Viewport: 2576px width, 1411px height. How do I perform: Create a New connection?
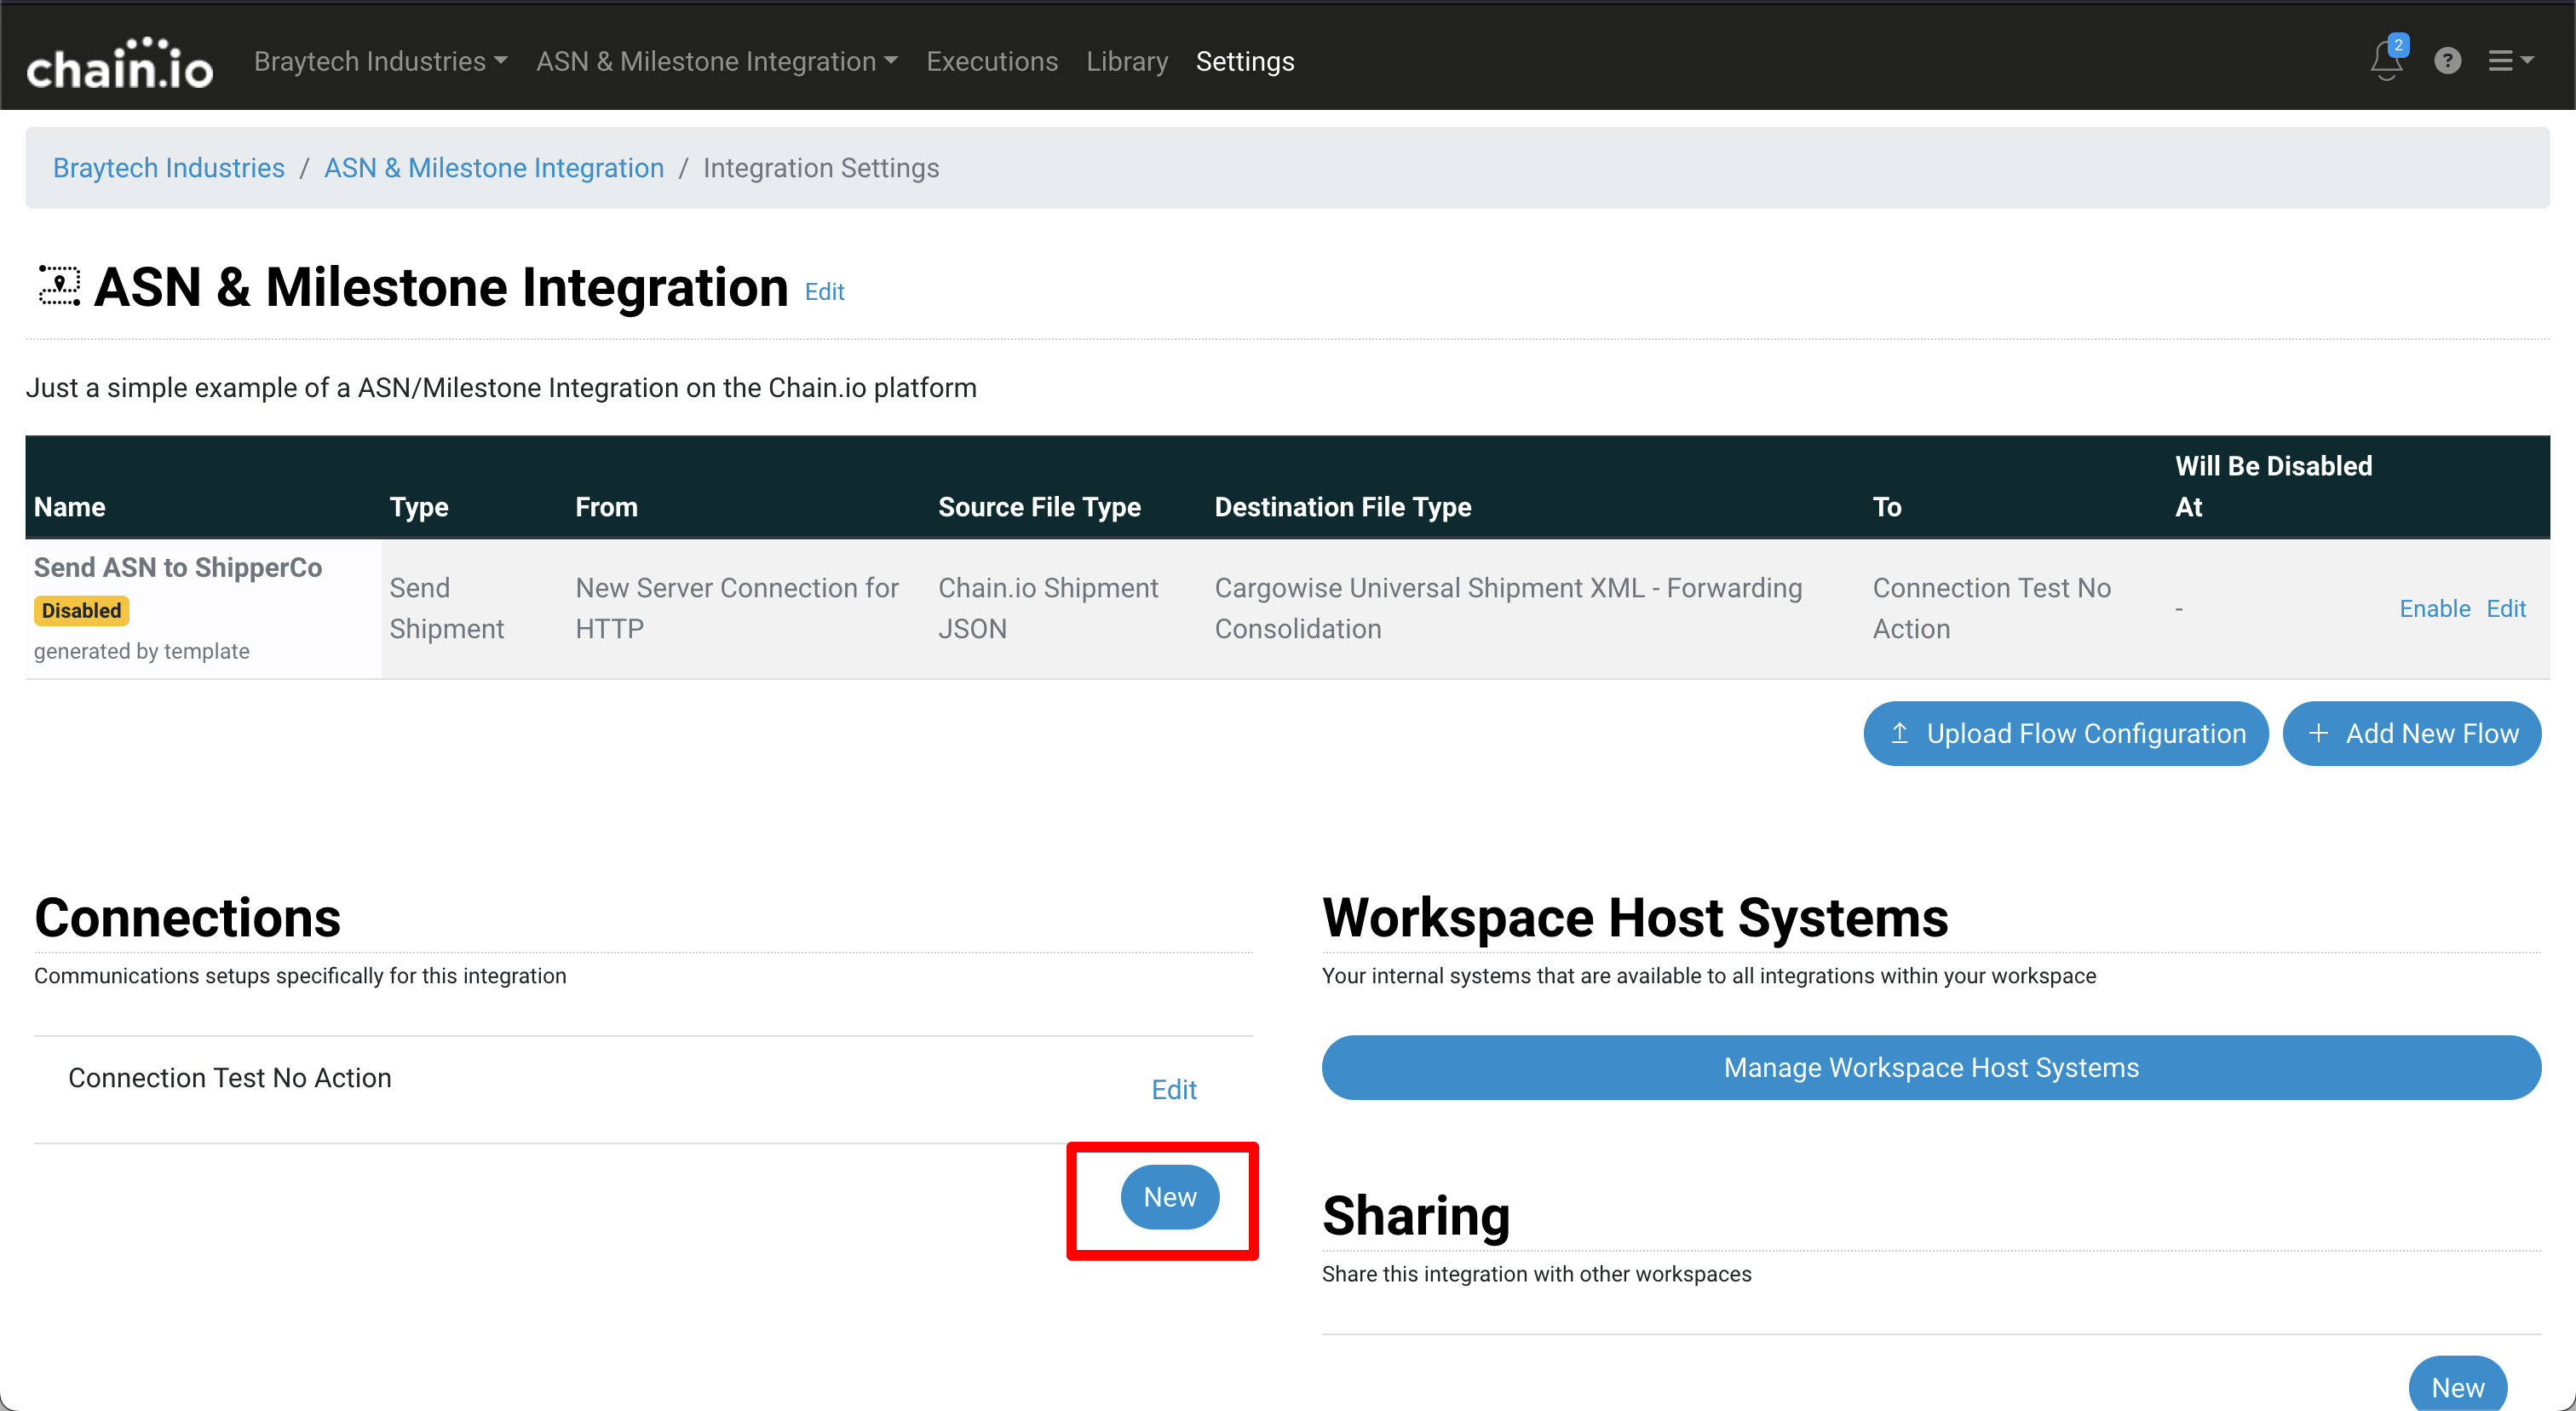(1170, 1197)
